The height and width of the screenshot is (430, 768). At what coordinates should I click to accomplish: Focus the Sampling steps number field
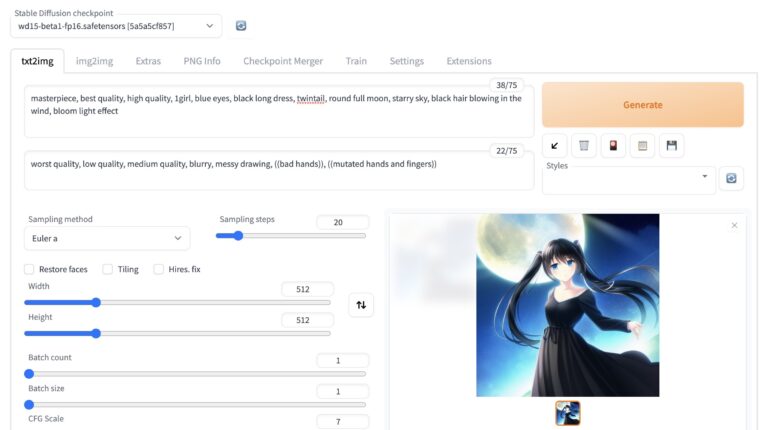342,222
